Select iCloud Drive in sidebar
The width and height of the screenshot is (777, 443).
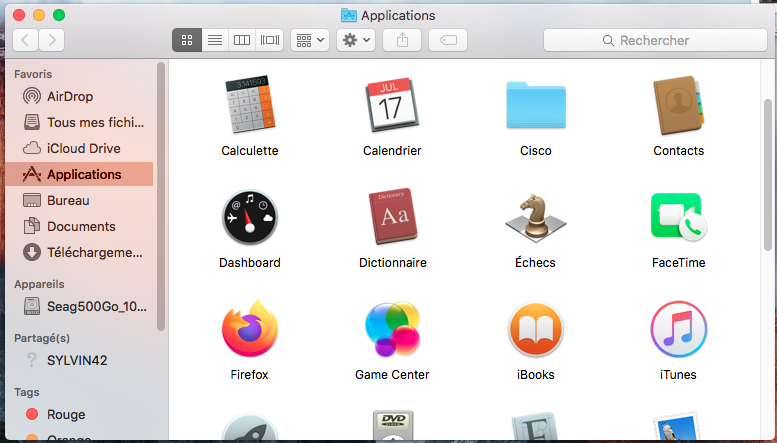tap(84, 148)
